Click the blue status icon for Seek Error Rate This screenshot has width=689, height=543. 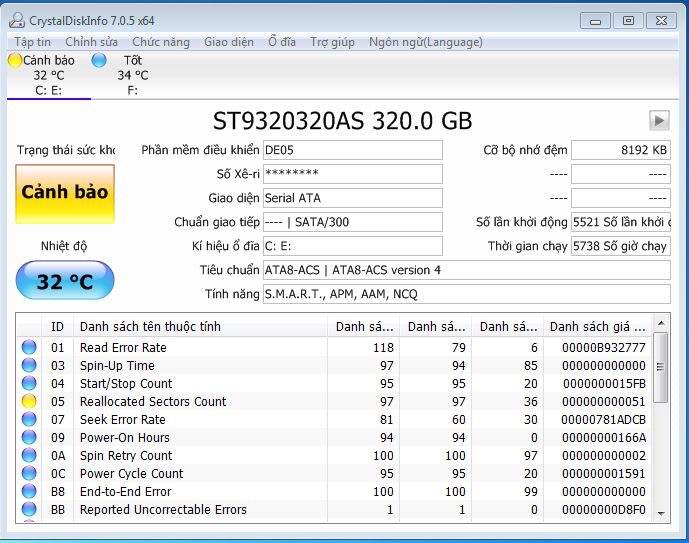coord(29,420)
